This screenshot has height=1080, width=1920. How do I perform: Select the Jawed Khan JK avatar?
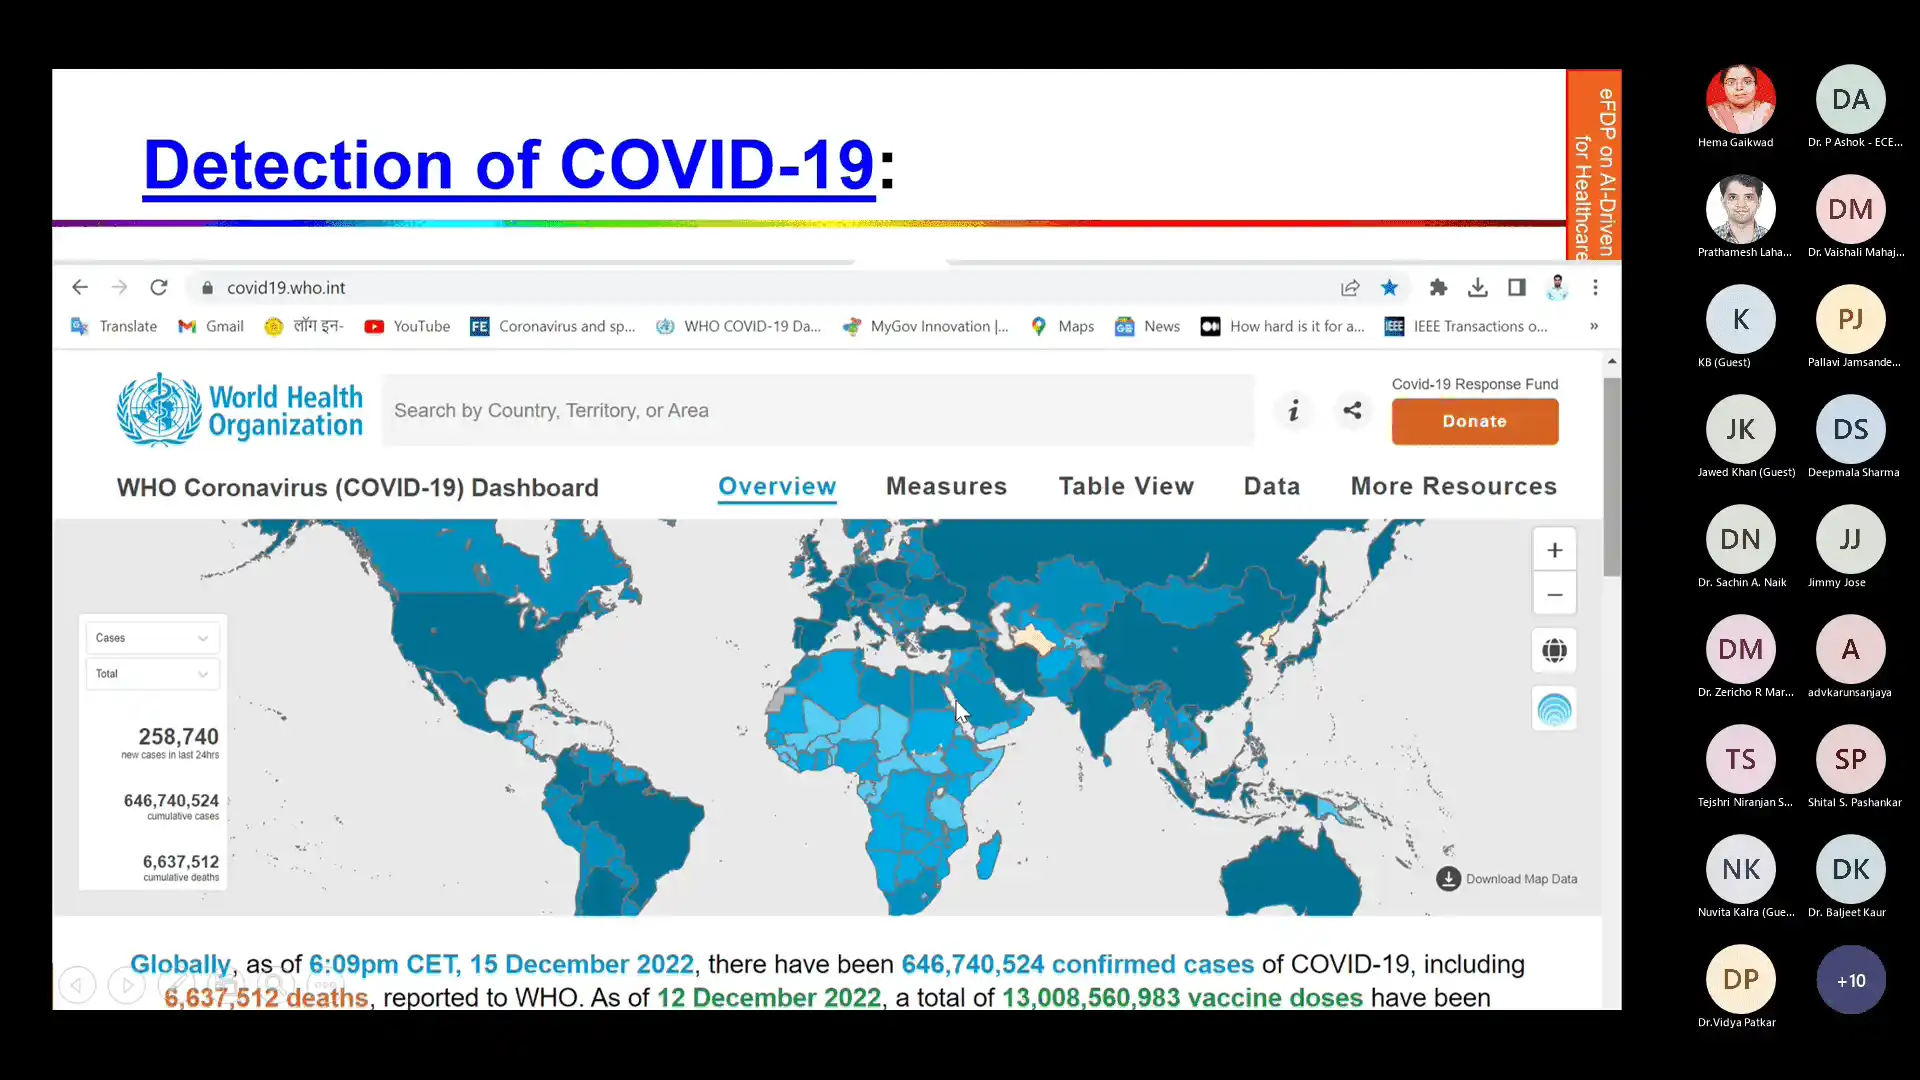click(x=1740, y=429)
